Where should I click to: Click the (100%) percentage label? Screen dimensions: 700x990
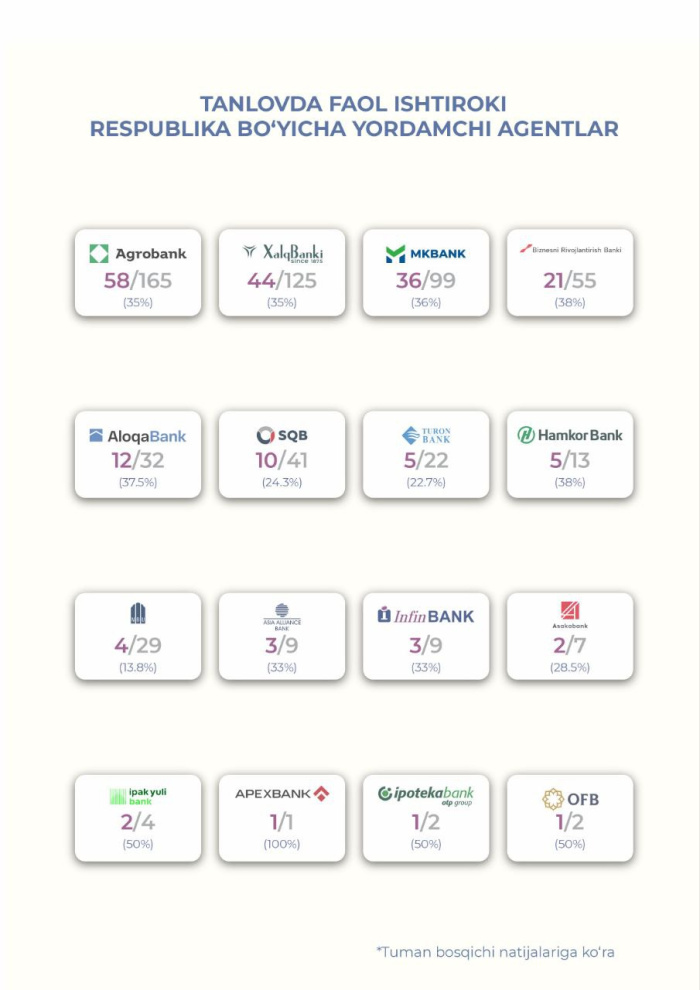[x=282, y=845]
